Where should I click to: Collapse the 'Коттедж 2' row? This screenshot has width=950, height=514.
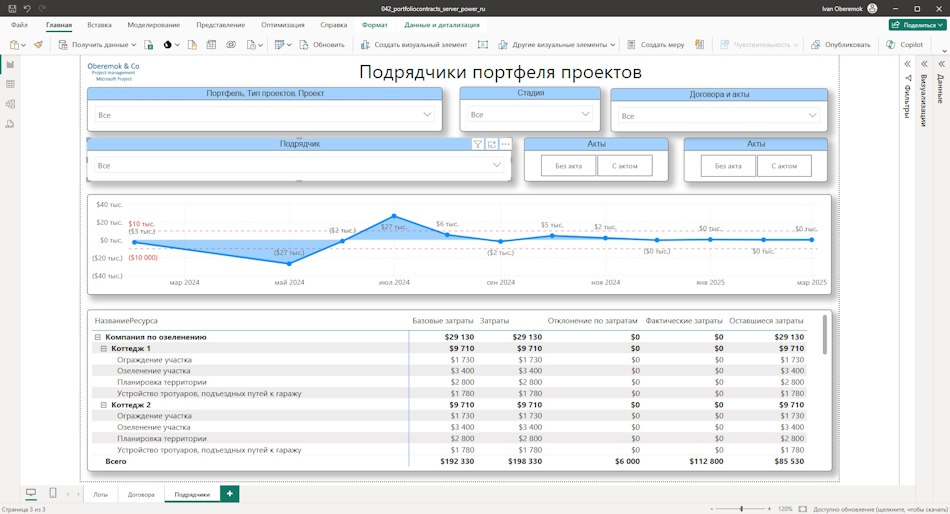[x=104, y=405]
